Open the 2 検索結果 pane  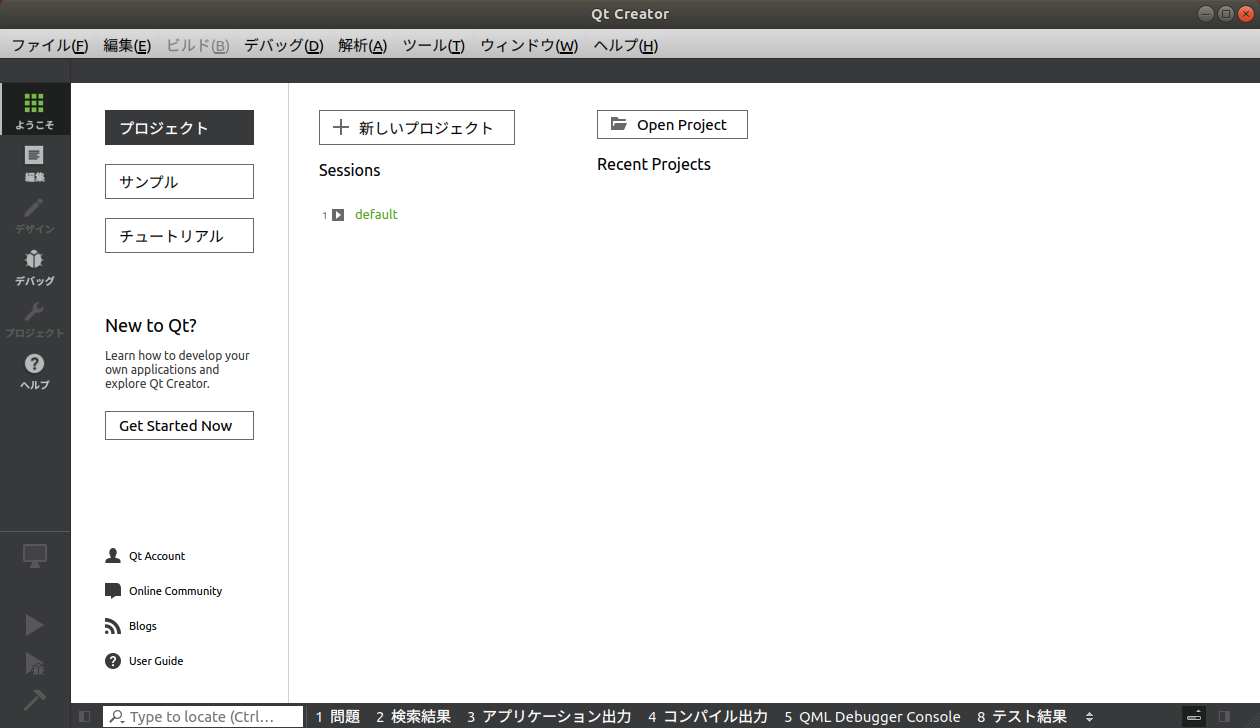coord(413,716)
